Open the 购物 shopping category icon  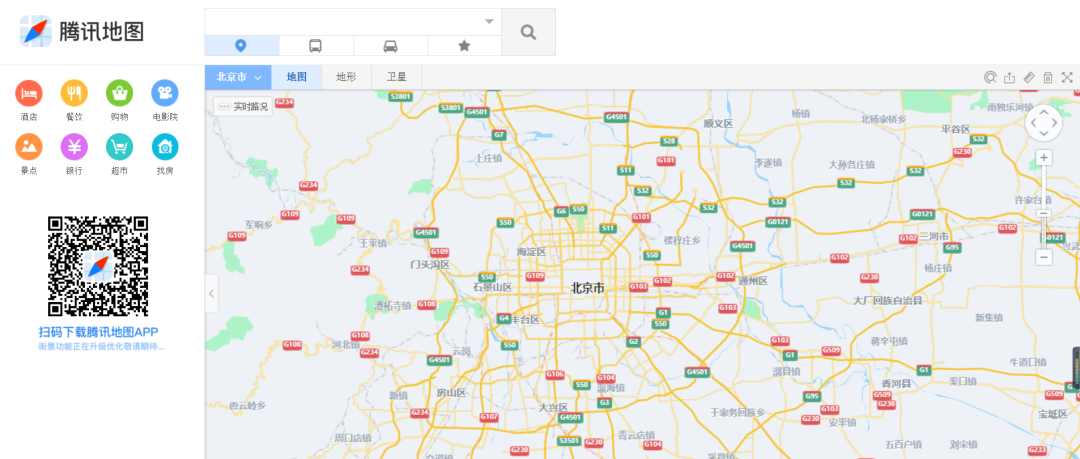point(119,93)
